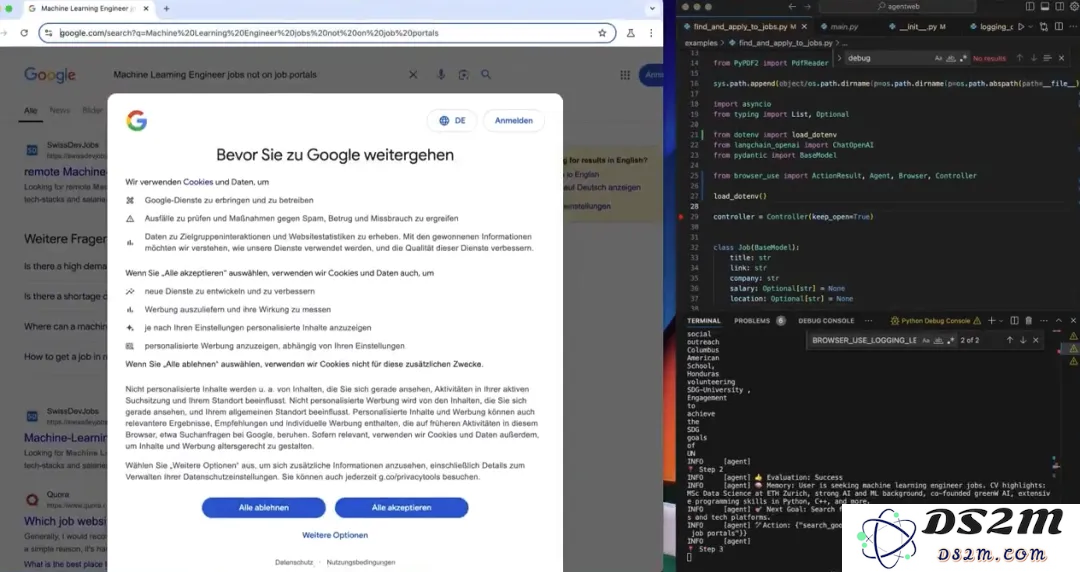
Task: Open Chrome three-dot menu
Action: pyautogui.click(x=651, y=33)
